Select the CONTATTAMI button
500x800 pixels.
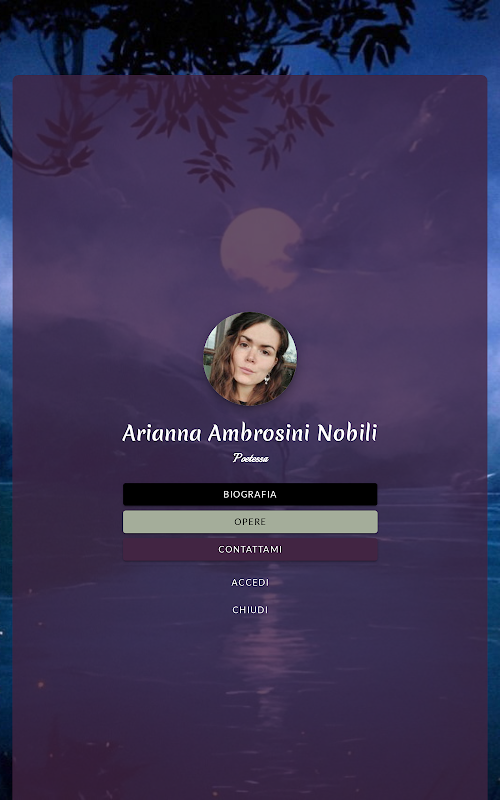coord(250,549)
